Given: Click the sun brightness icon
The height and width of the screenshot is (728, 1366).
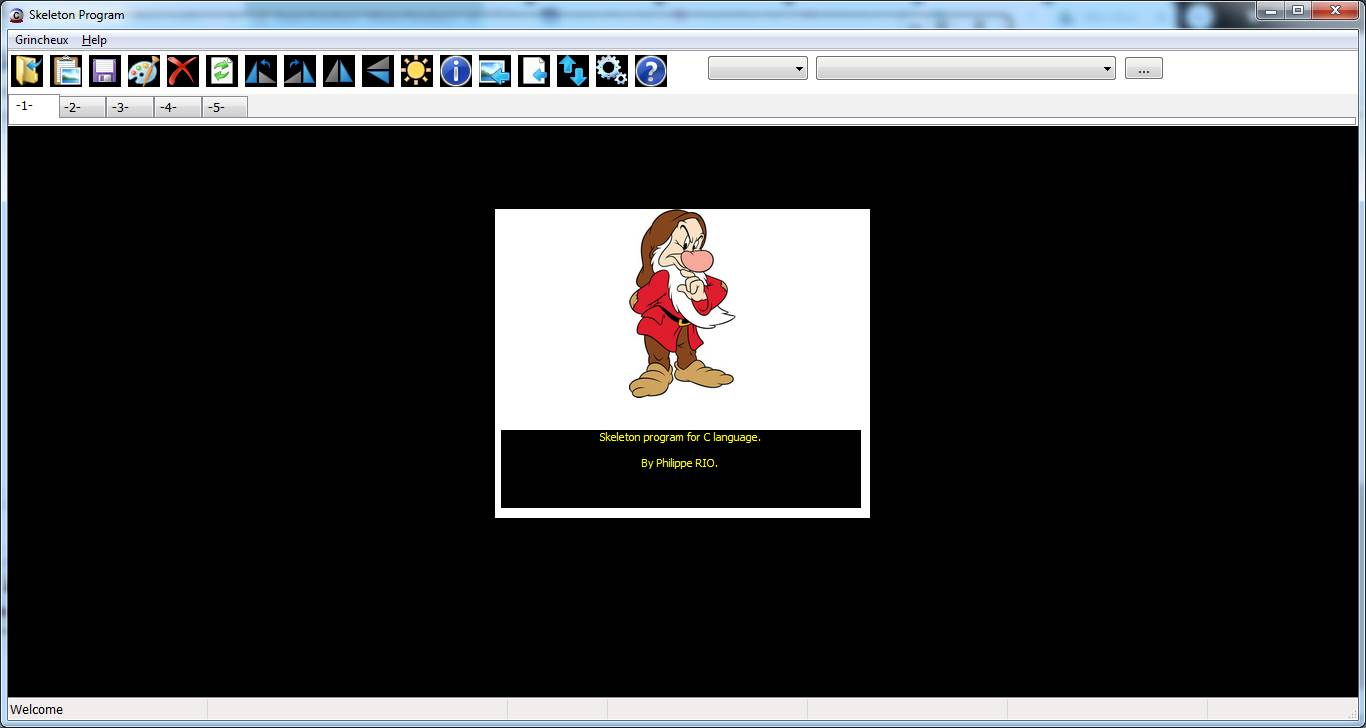Looking at the screenshot, I should (417, 71).
